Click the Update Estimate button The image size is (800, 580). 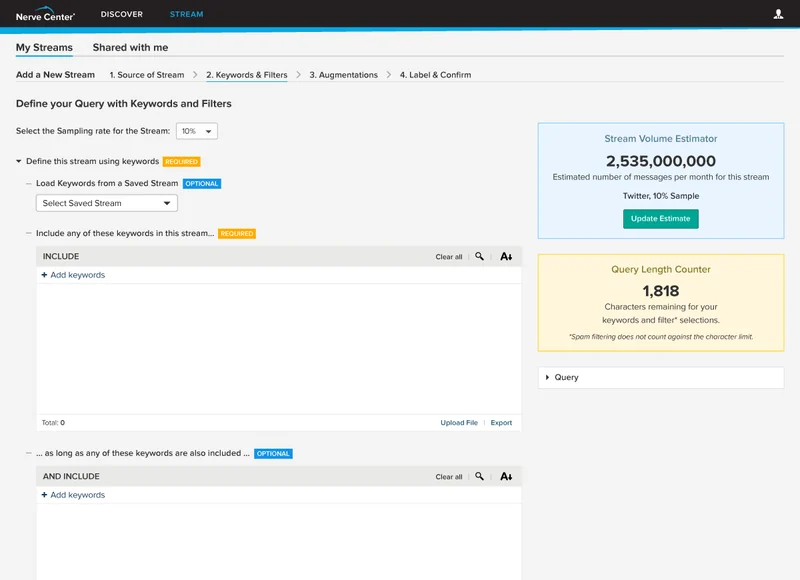[x=660, y=219]
